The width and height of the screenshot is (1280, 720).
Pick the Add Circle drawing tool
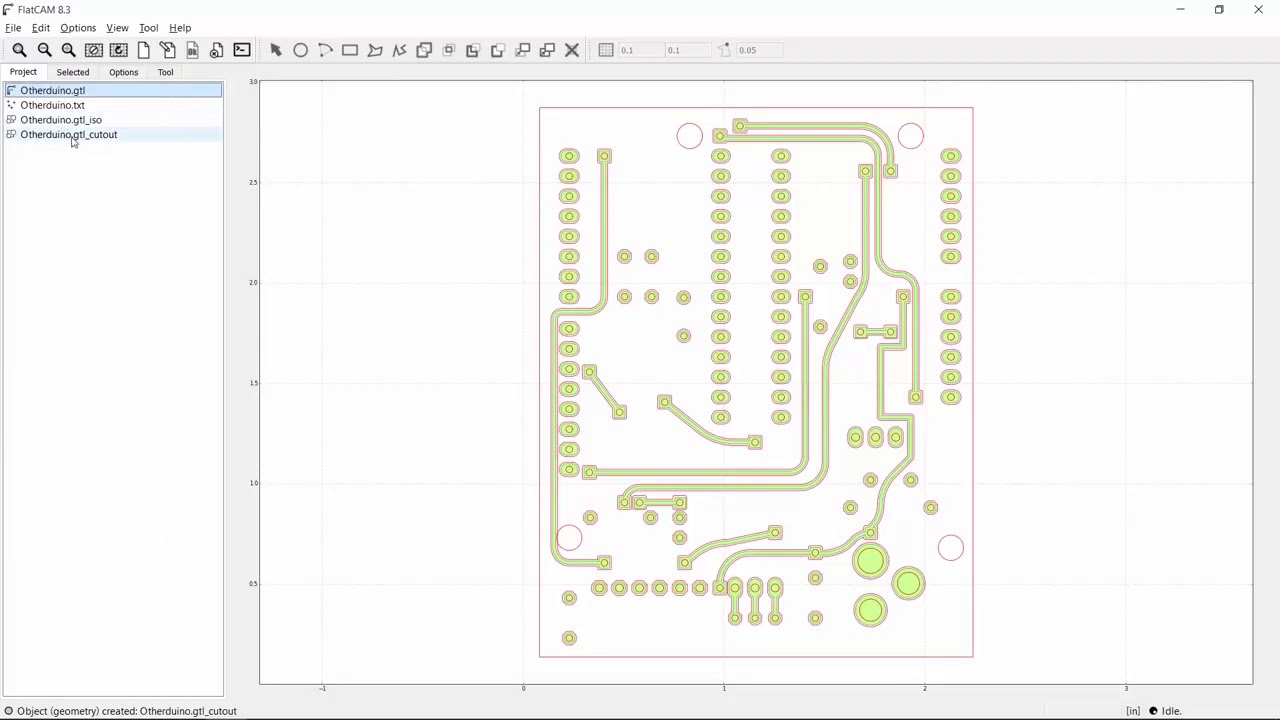pyautogui.click(x=300, y=50)
